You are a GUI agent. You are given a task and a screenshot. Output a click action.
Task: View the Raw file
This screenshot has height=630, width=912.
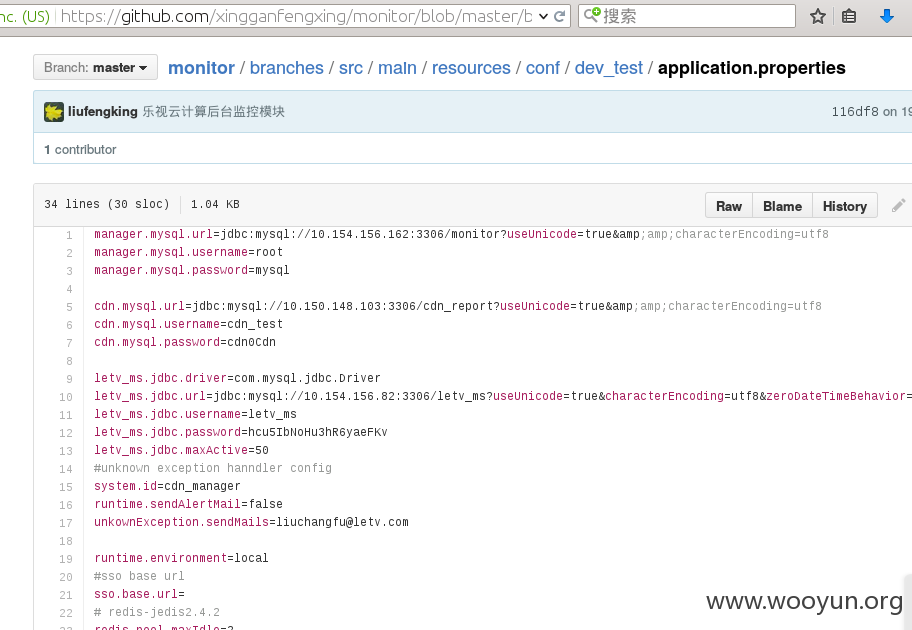(x=729, y=206)
